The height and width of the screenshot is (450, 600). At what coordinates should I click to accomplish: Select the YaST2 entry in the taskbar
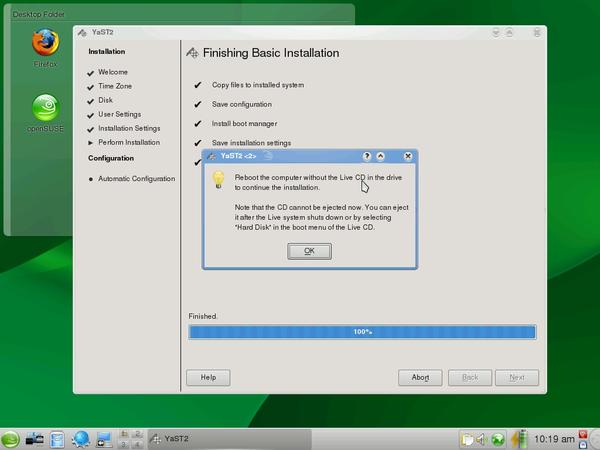pyautogui.click(x=229, y=439)
